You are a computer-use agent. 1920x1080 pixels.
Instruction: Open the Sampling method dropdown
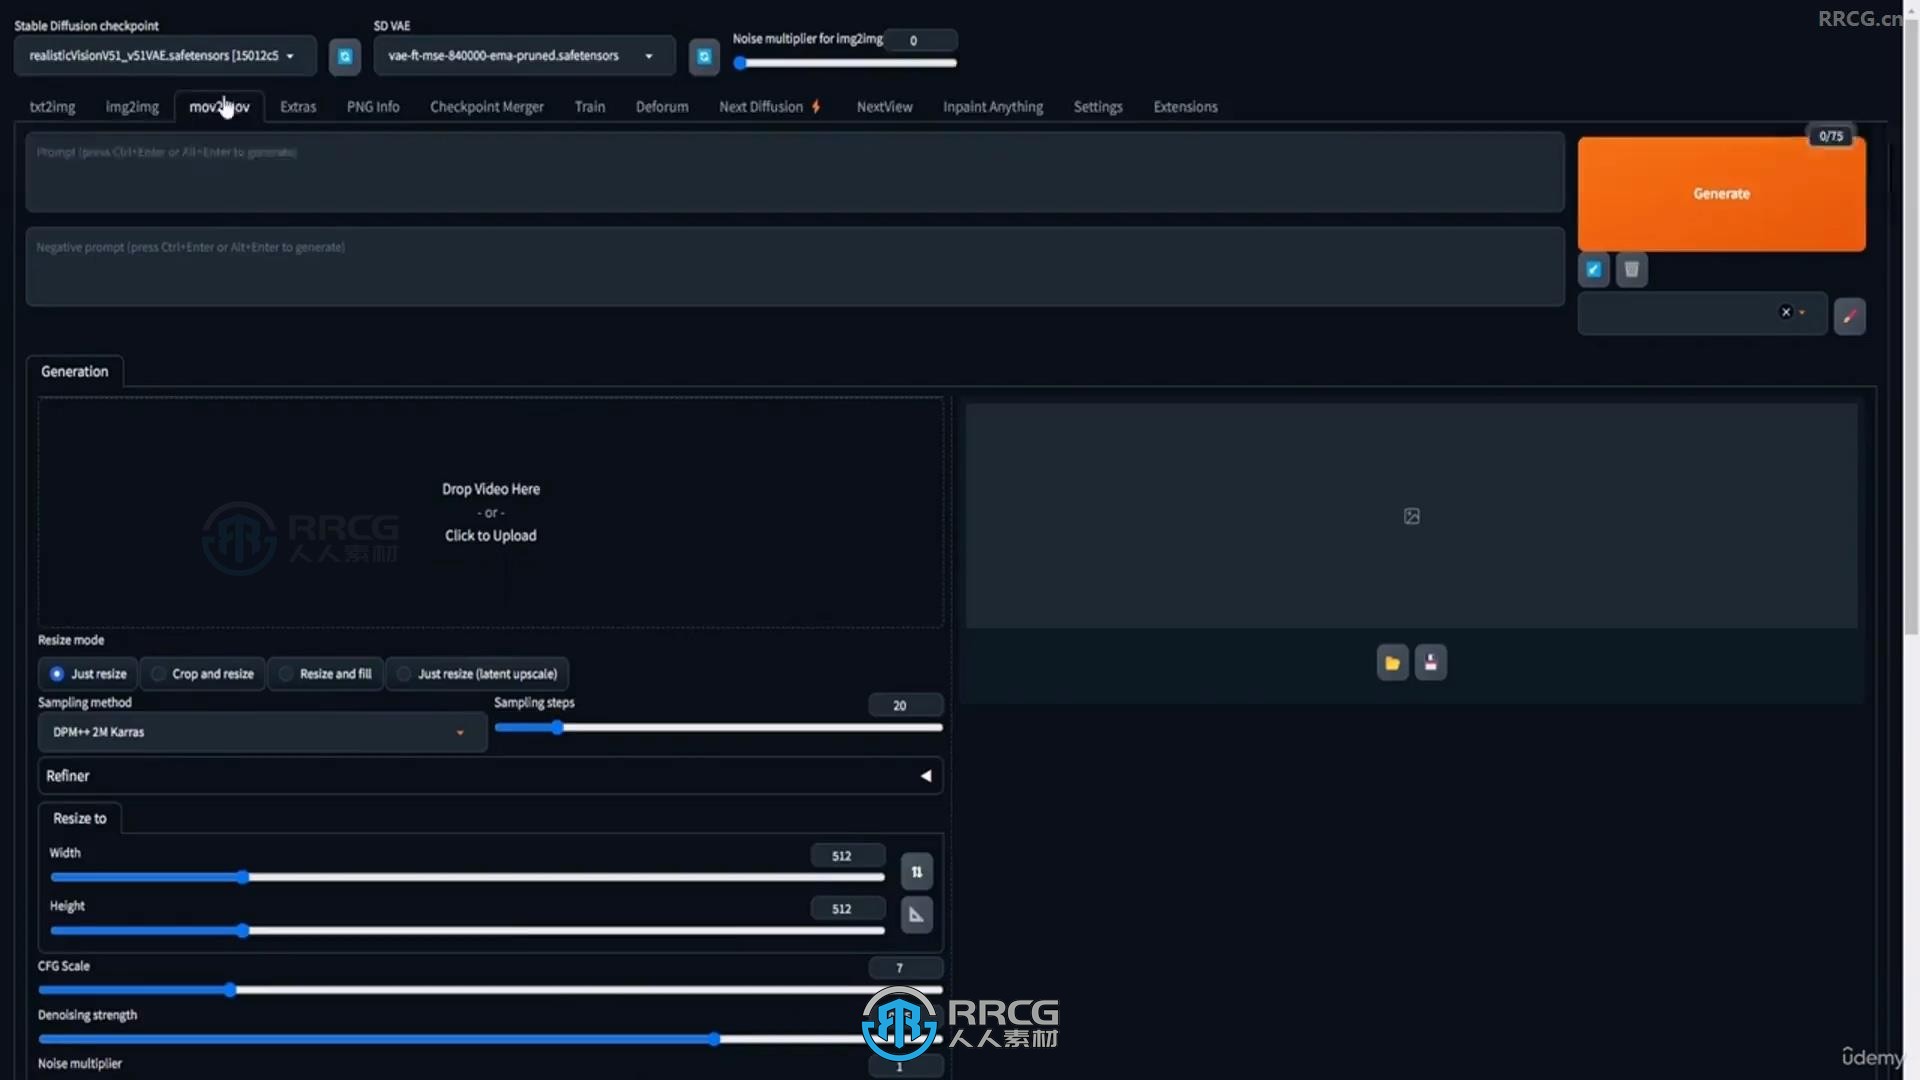(x=262, y=732)
